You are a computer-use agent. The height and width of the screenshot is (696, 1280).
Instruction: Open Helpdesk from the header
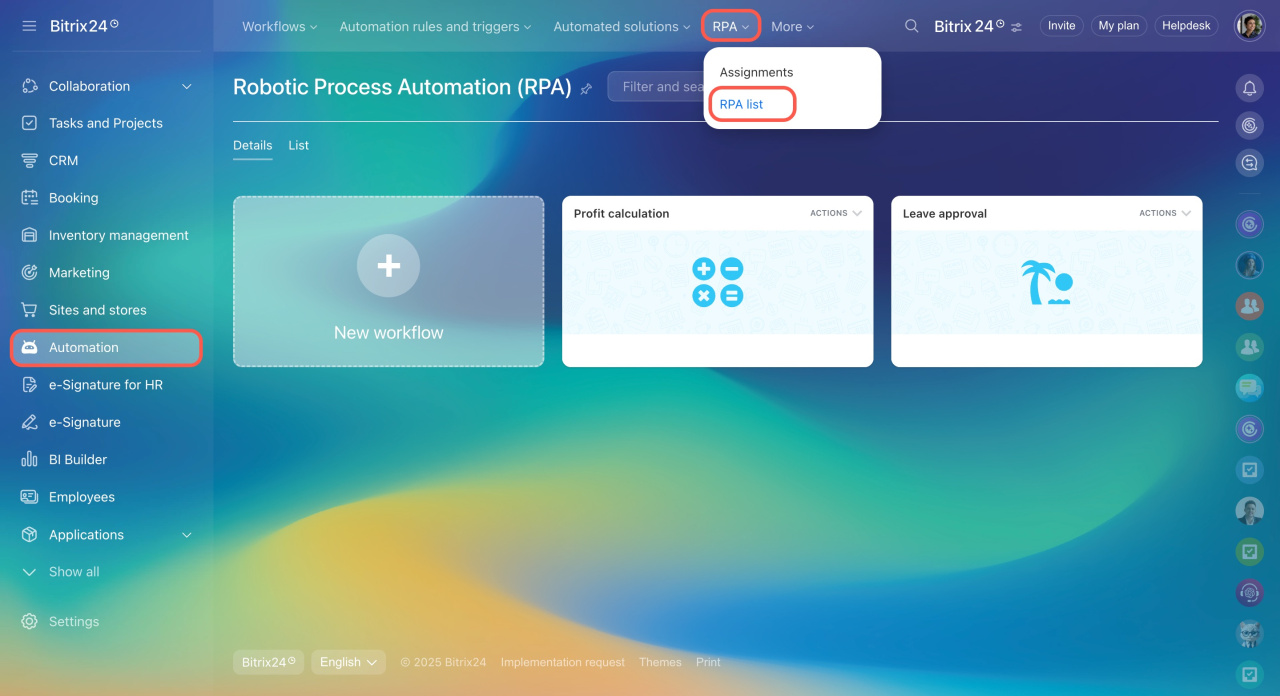point(1187,26)
